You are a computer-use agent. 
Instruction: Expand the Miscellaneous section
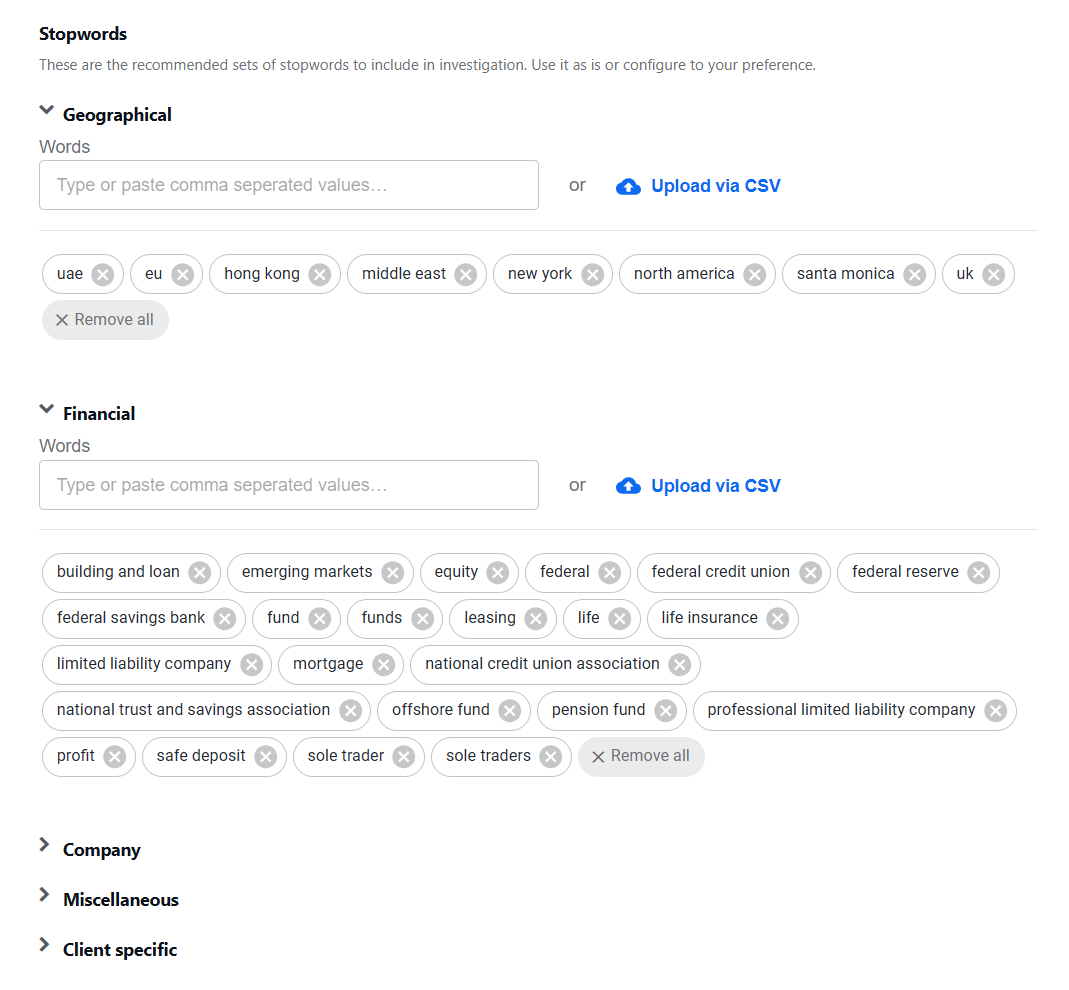coord(45,895)
